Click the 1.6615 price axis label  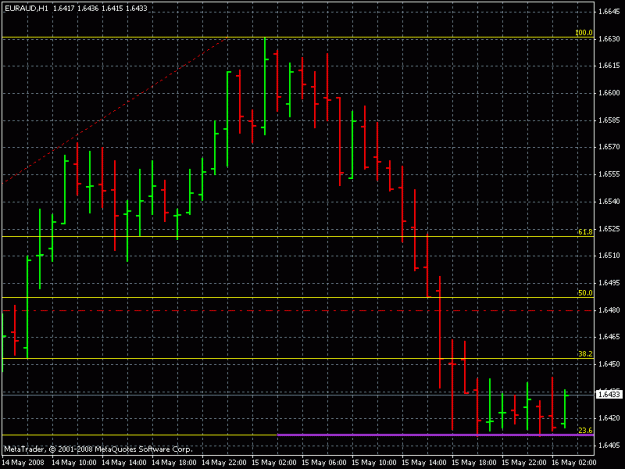[609, 66]
